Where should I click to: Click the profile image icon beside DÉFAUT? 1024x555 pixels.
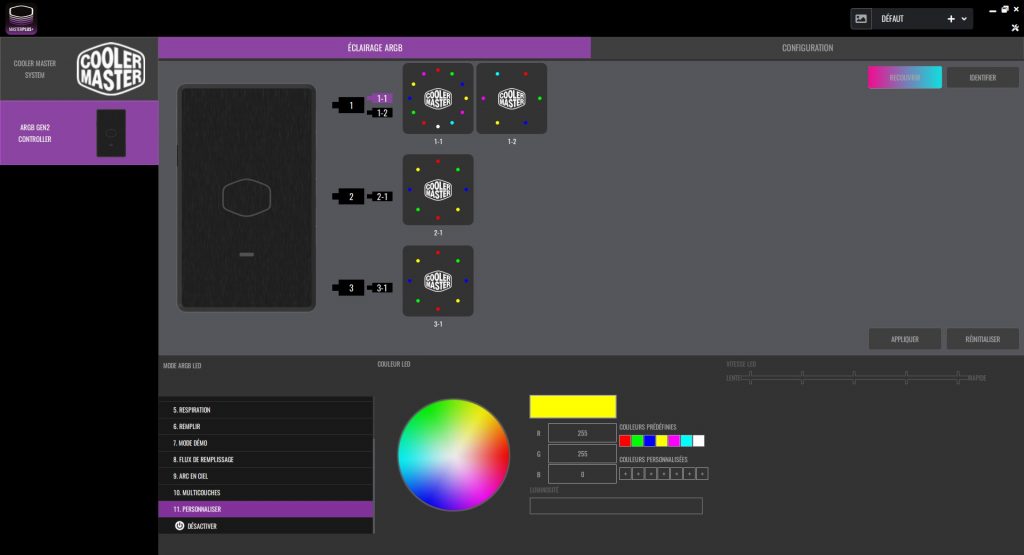coord(861,19)
